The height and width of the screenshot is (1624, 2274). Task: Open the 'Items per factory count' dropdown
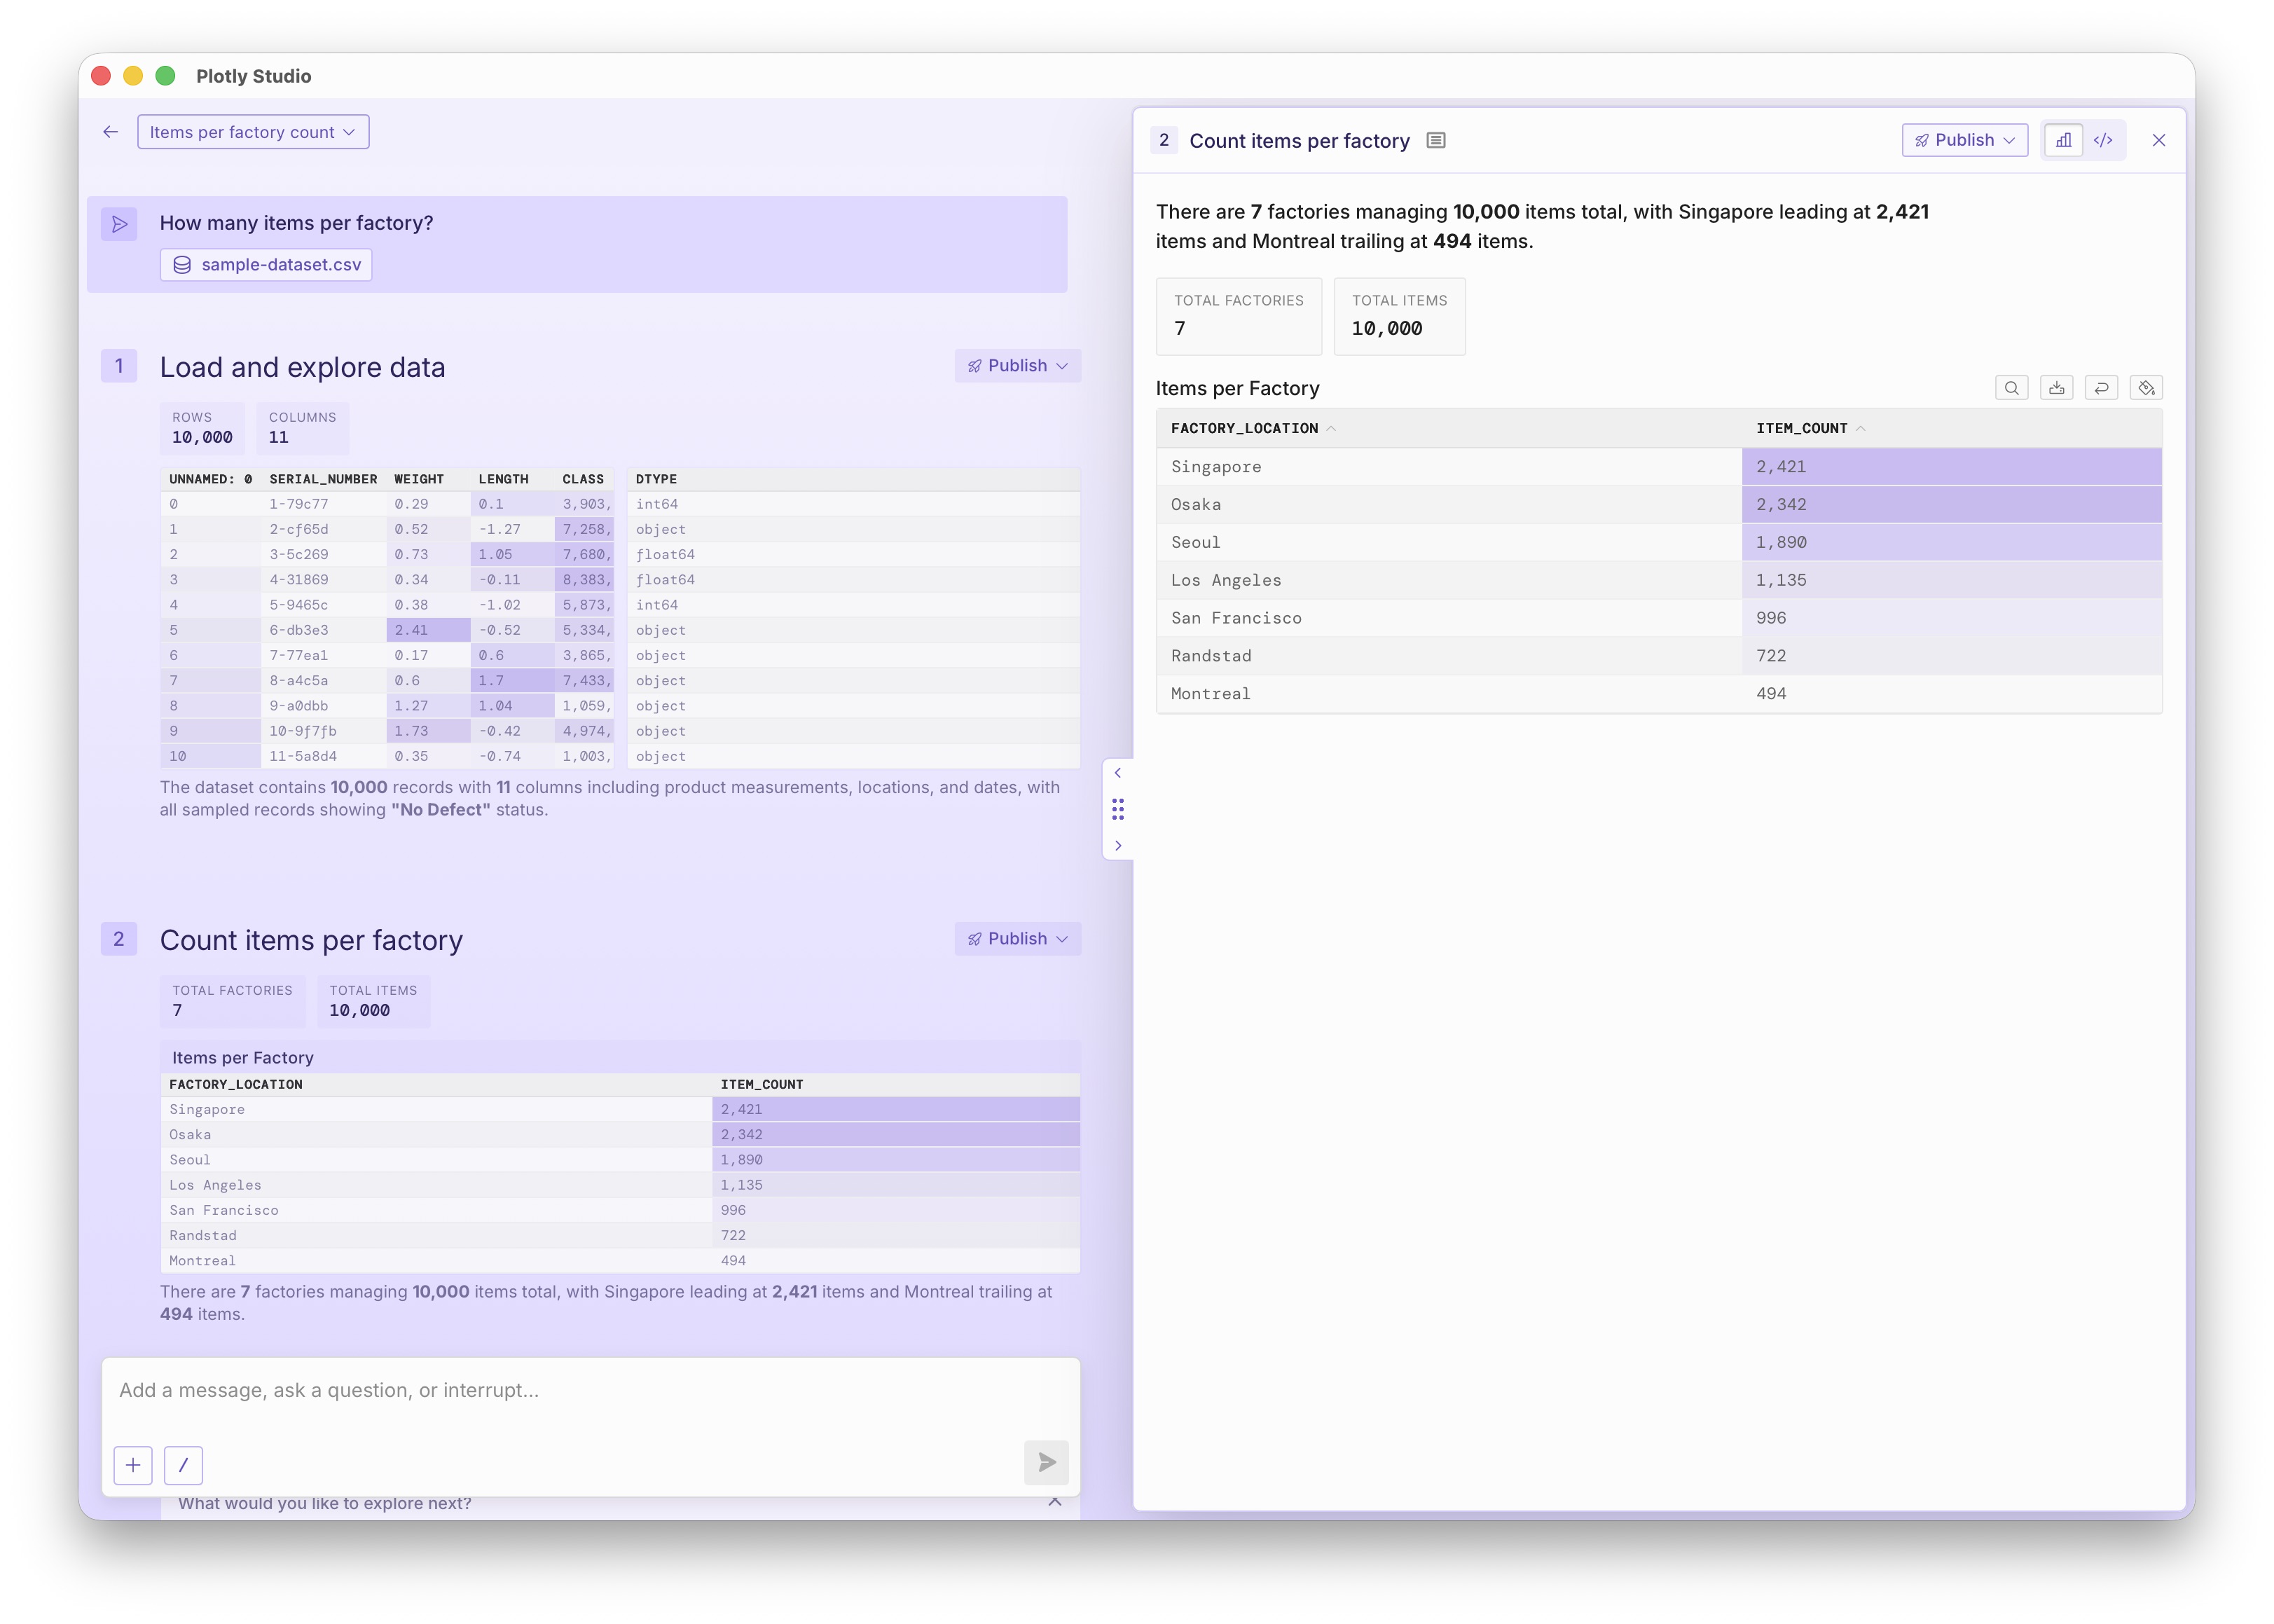253,132
